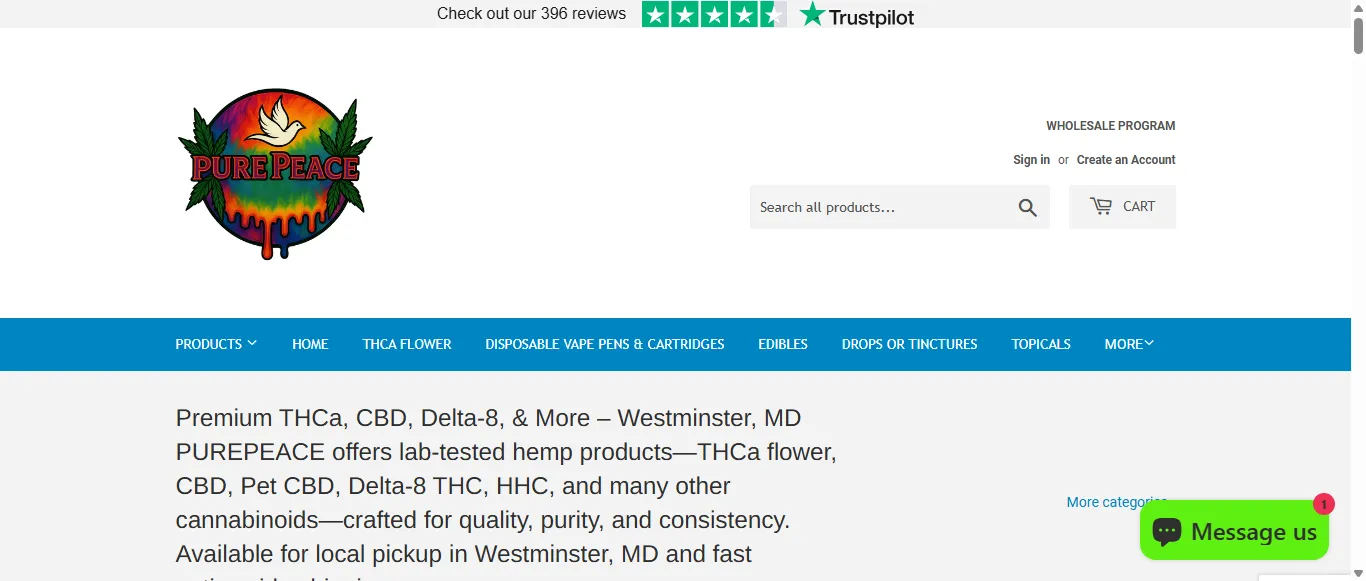Click the Trustpilot star rating graphic
The image size is (1366, 581).
[x=713, y=14]
